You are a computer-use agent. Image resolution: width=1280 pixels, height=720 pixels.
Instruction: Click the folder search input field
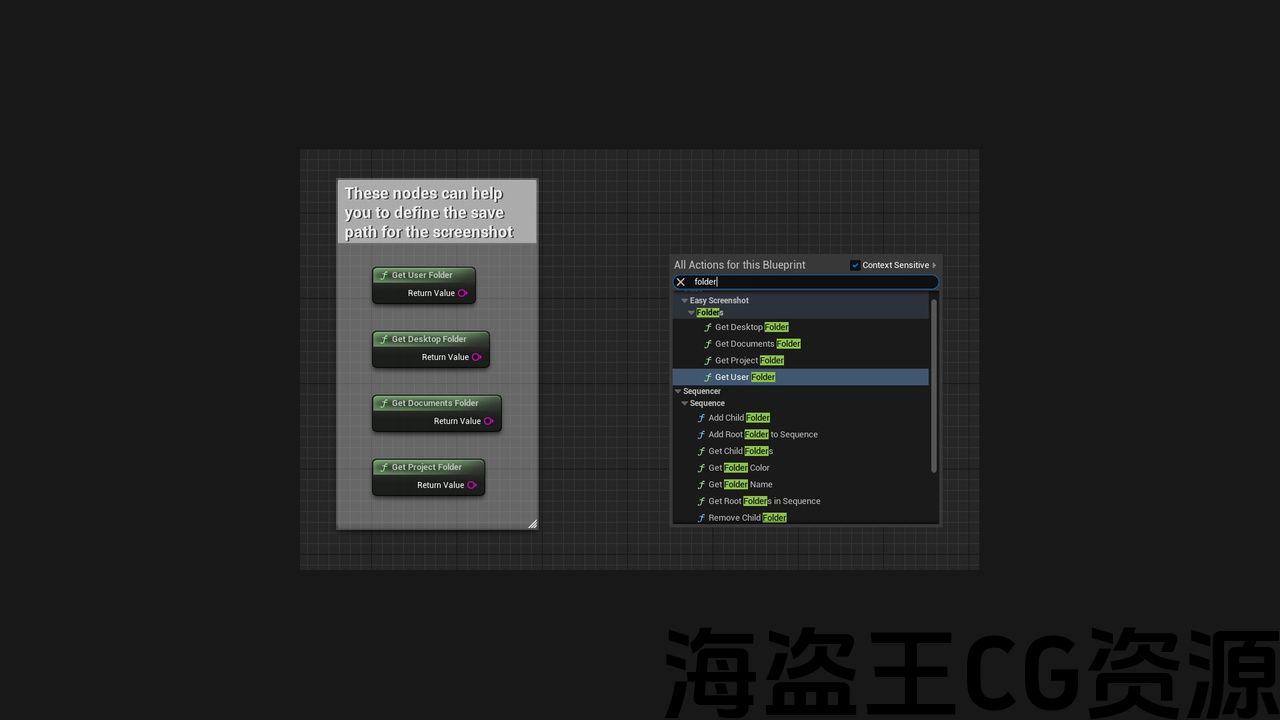pyautogui.click(x=810, y=282)
